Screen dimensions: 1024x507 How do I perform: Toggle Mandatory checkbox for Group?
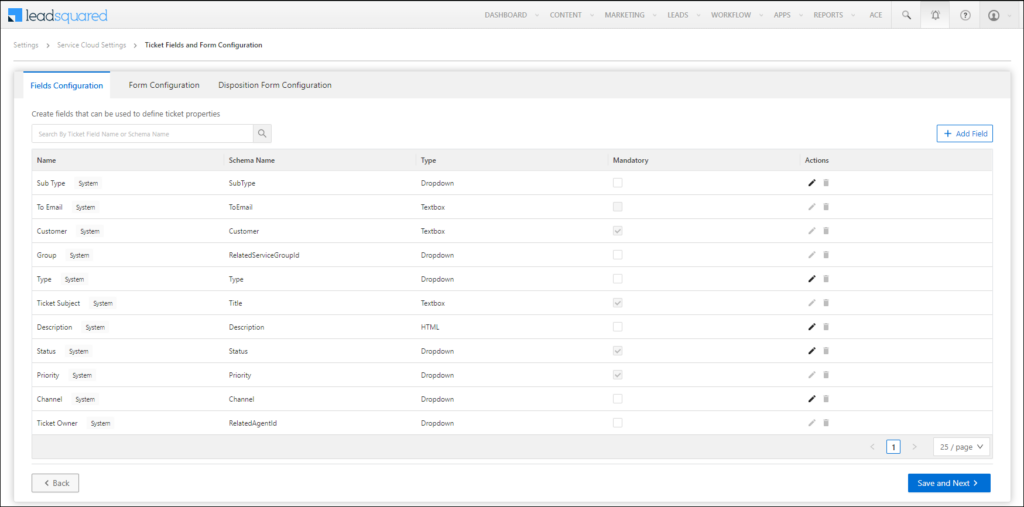coord(617,255)
